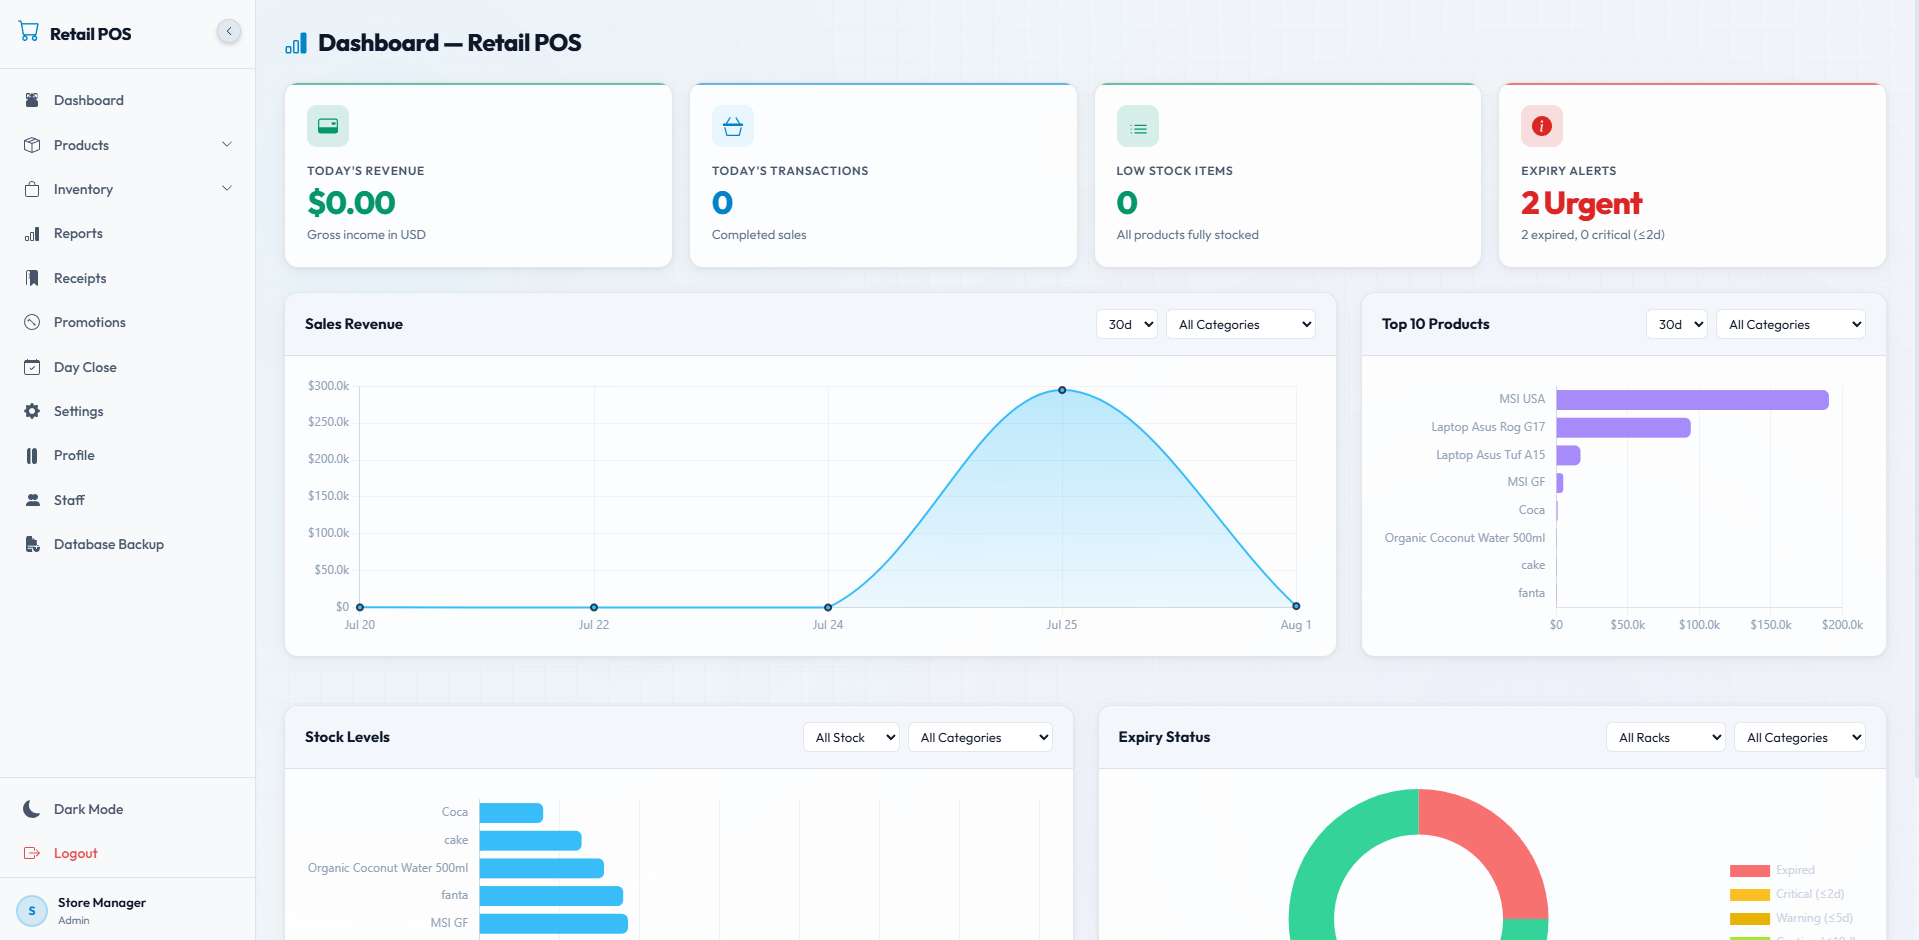Screen dimensions: 1919x940
Task: Click the Products box icon
Action: (x=32, y=145)
